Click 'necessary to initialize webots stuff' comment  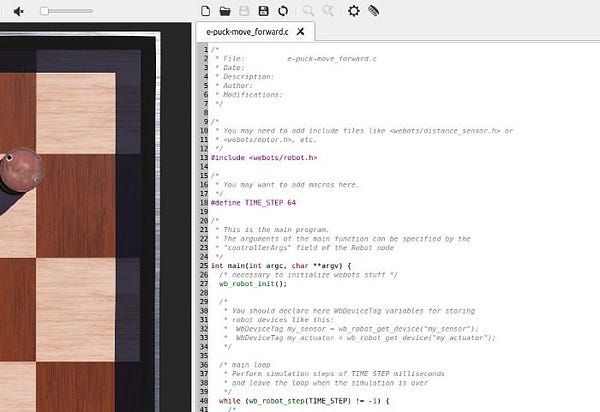click(x=308, y=275)
